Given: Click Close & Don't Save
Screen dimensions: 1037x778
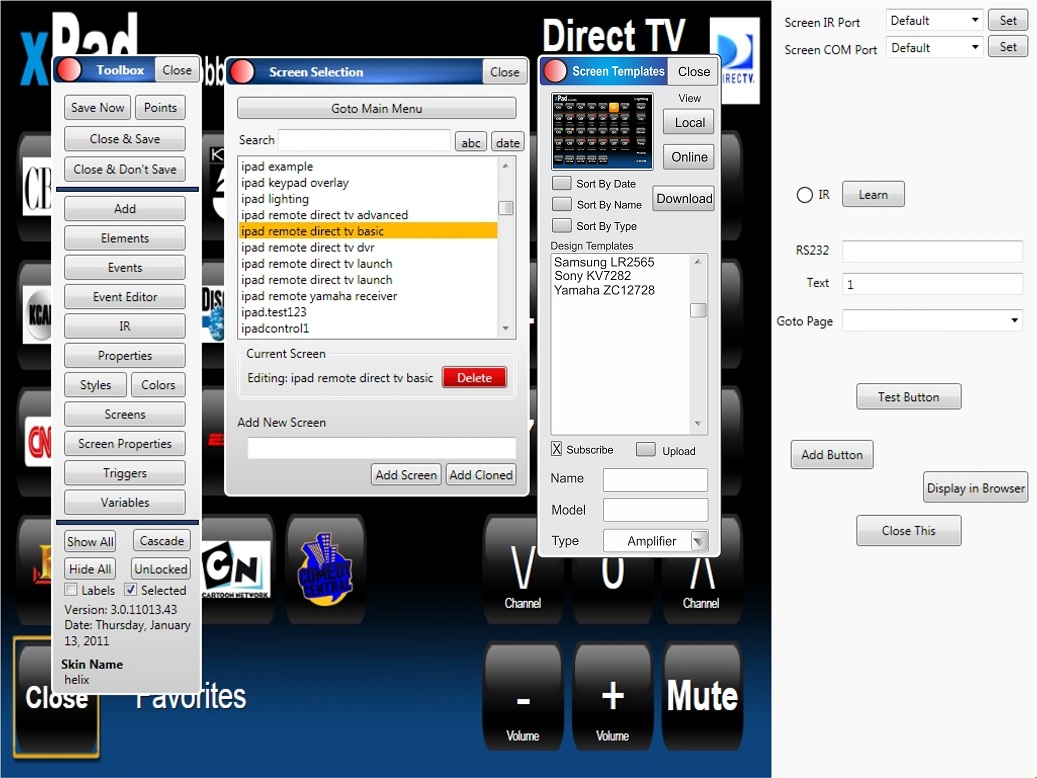Looking at the screenshot, I should tap(125, 169).
